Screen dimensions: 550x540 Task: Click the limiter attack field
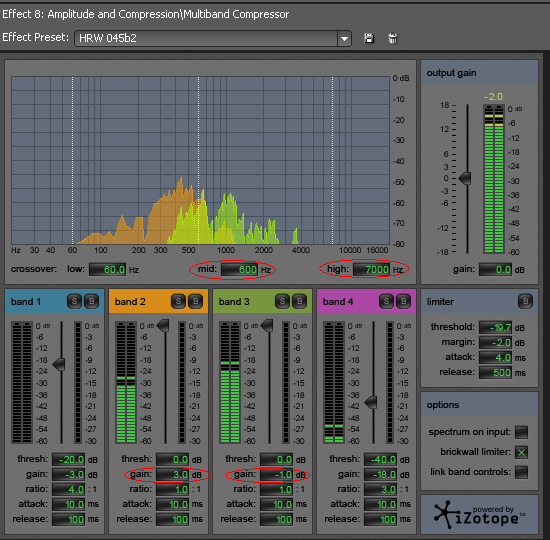[496, 358]
